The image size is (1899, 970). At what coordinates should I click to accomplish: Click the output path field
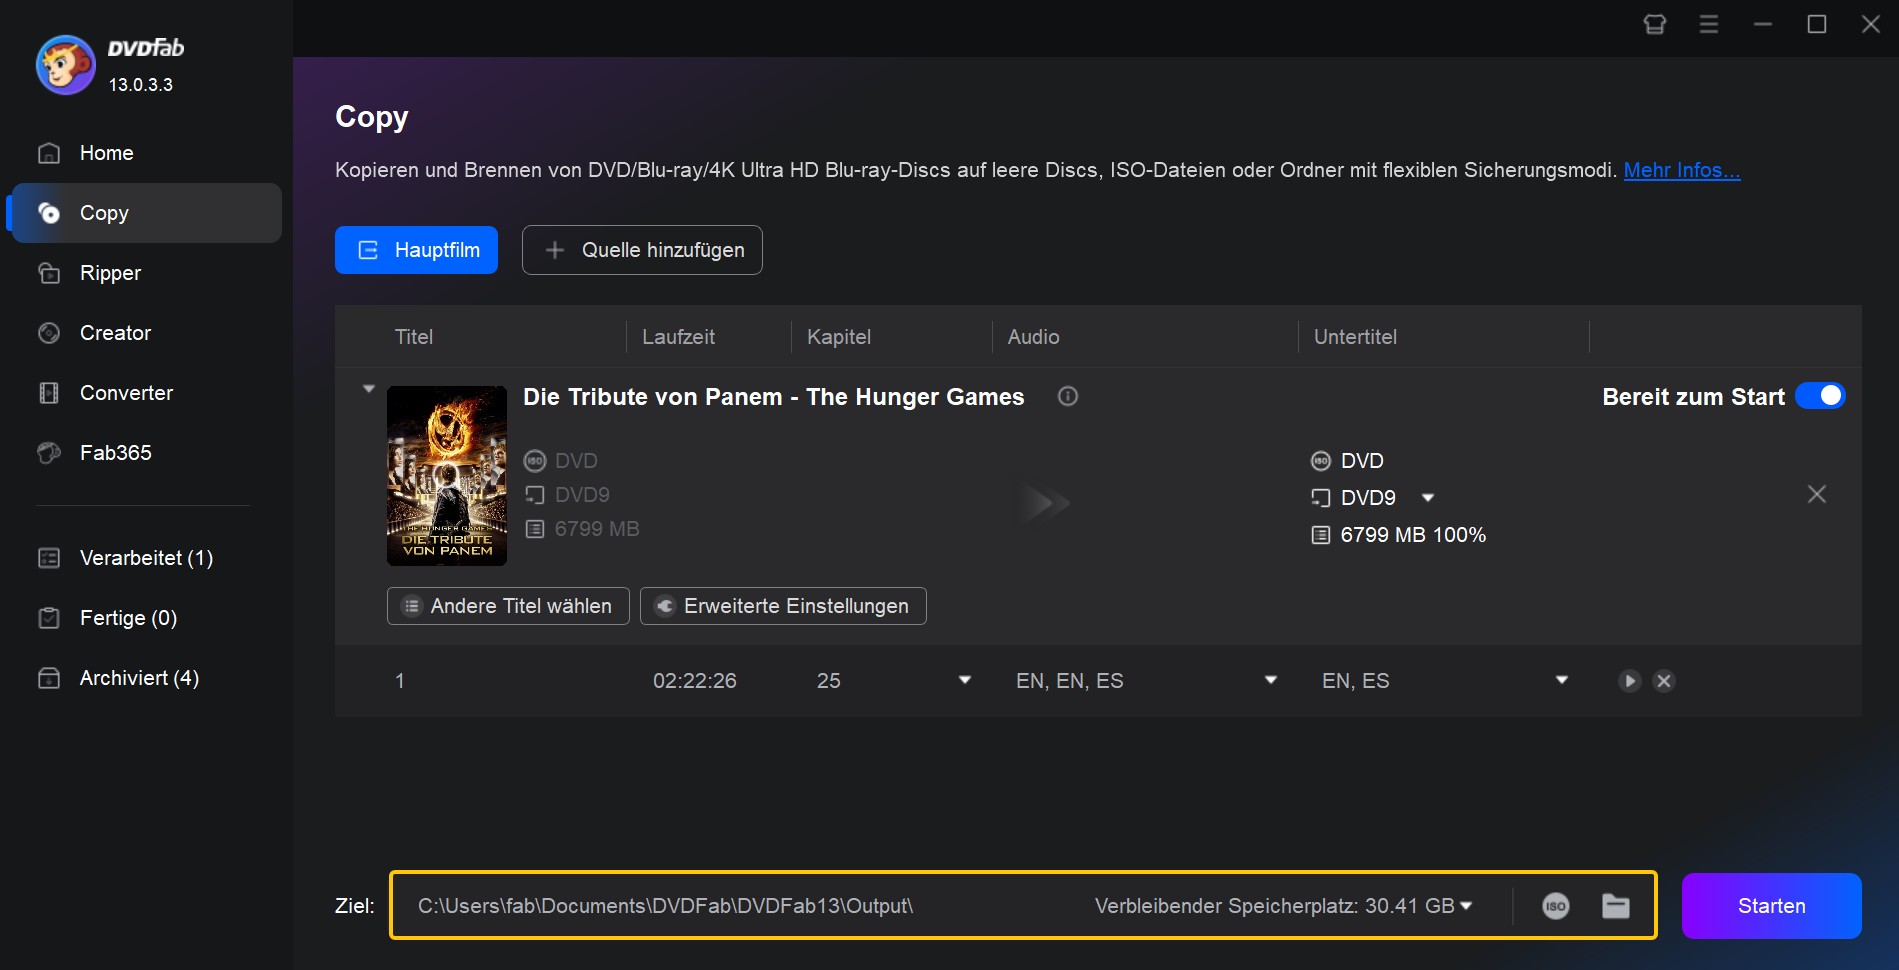pyautogui.click(x=665, y=906)
